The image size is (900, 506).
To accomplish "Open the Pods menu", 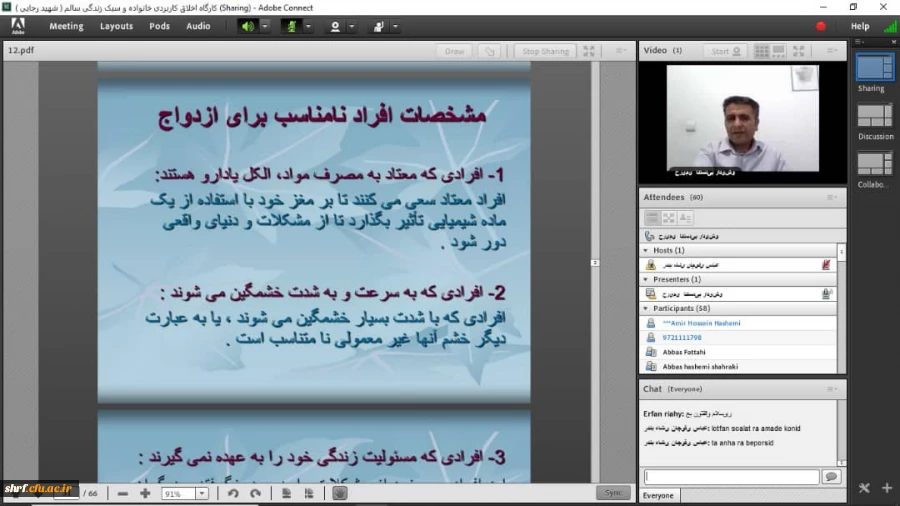I will tap(160, 26).
